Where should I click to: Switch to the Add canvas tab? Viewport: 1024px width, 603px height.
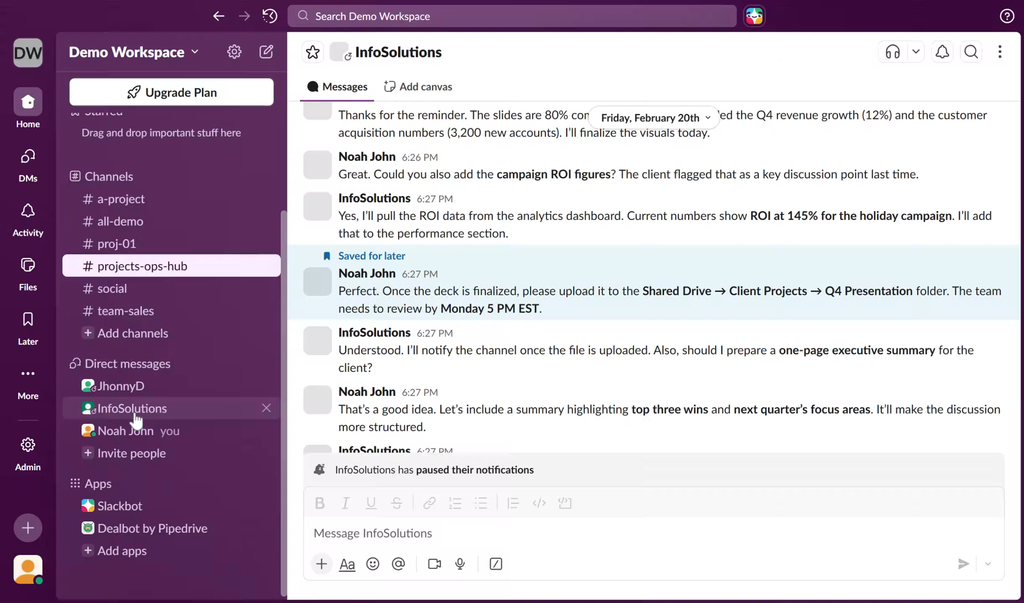click(418, 87)
